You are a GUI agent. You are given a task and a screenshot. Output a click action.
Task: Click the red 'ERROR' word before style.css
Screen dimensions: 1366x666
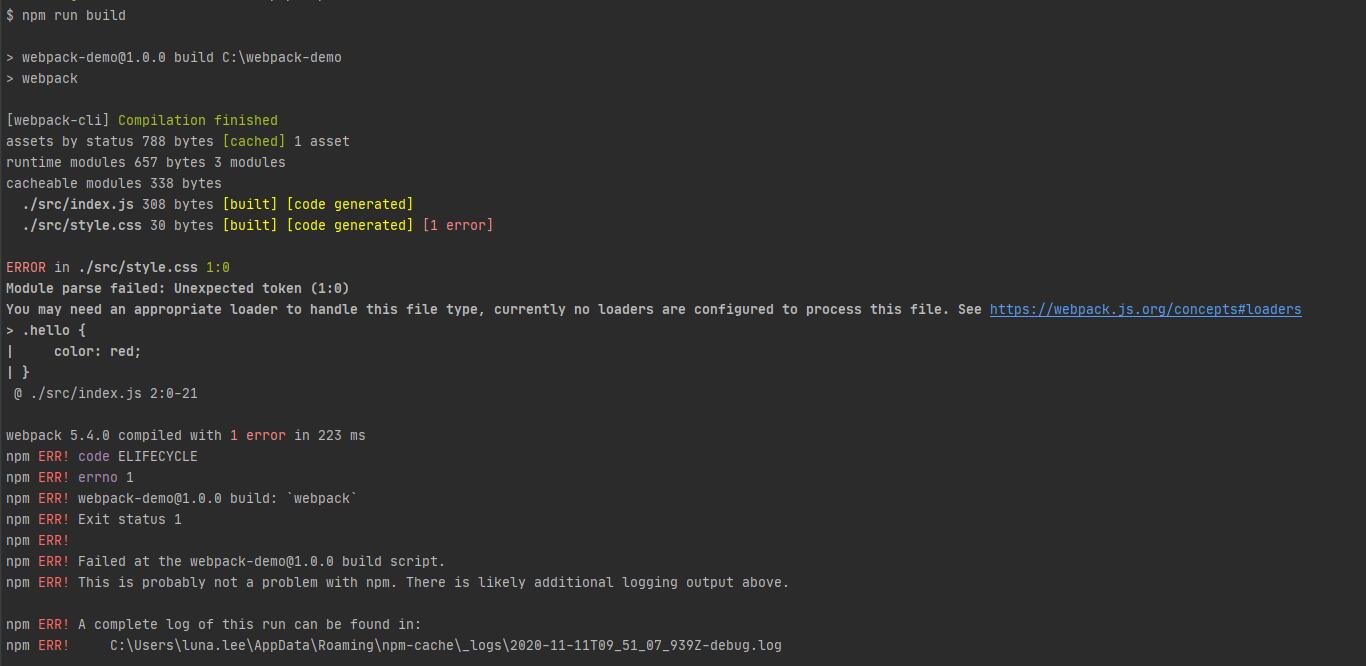pyautogui.click(x=25, y=268)
